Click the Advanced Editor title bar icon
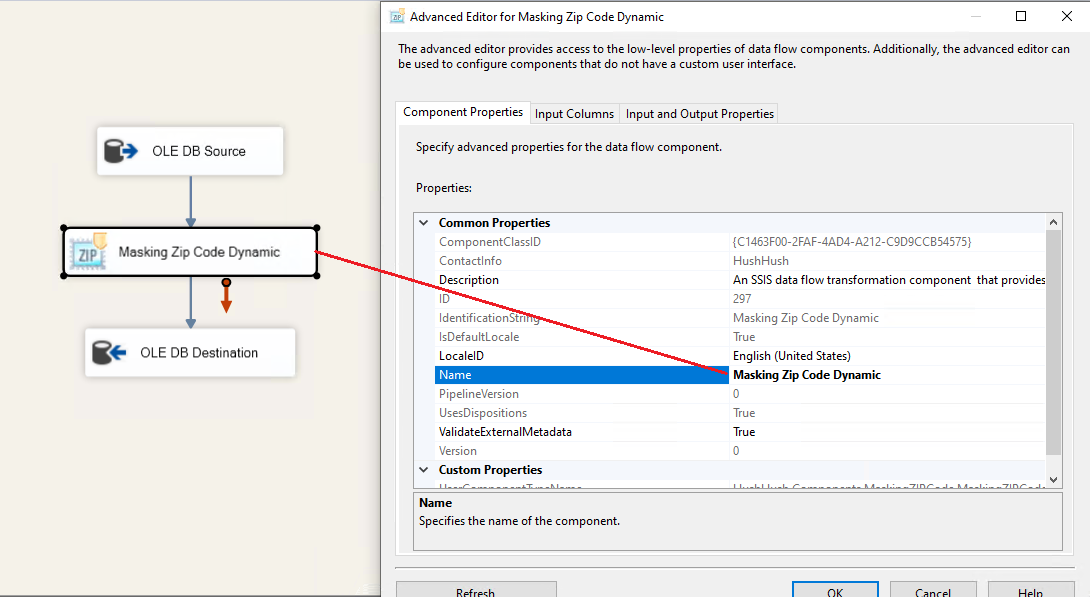This screenshot has height=597, width=1090. 397,16
